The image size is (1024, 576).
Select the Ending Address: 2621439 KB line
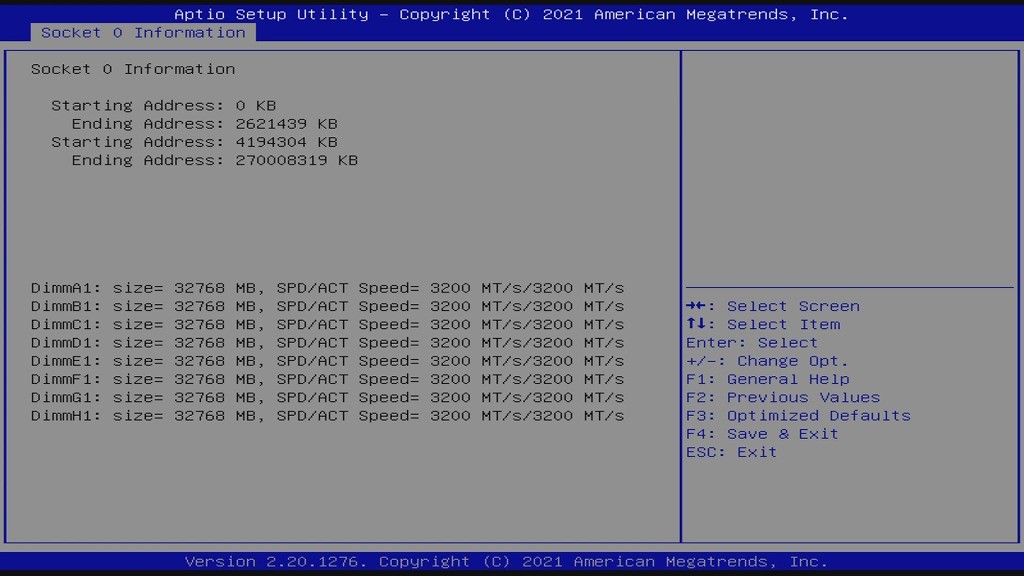(204, 123)
